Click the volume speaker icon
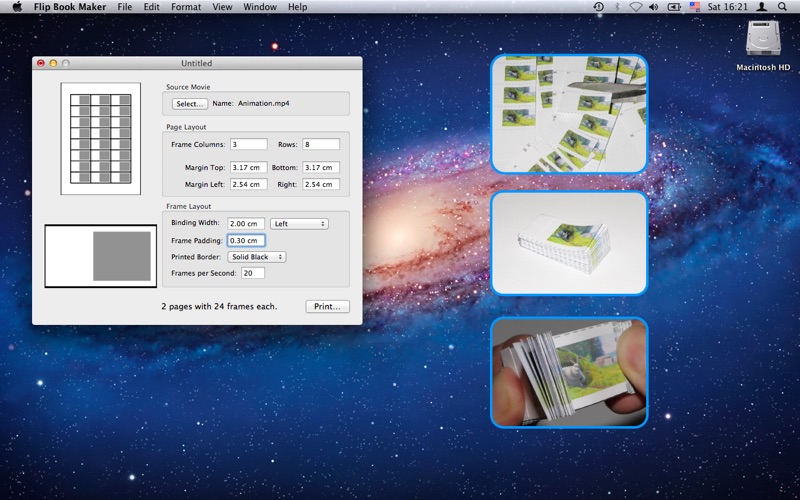Screen dimensions: 800x500 [x=654, y=7]
